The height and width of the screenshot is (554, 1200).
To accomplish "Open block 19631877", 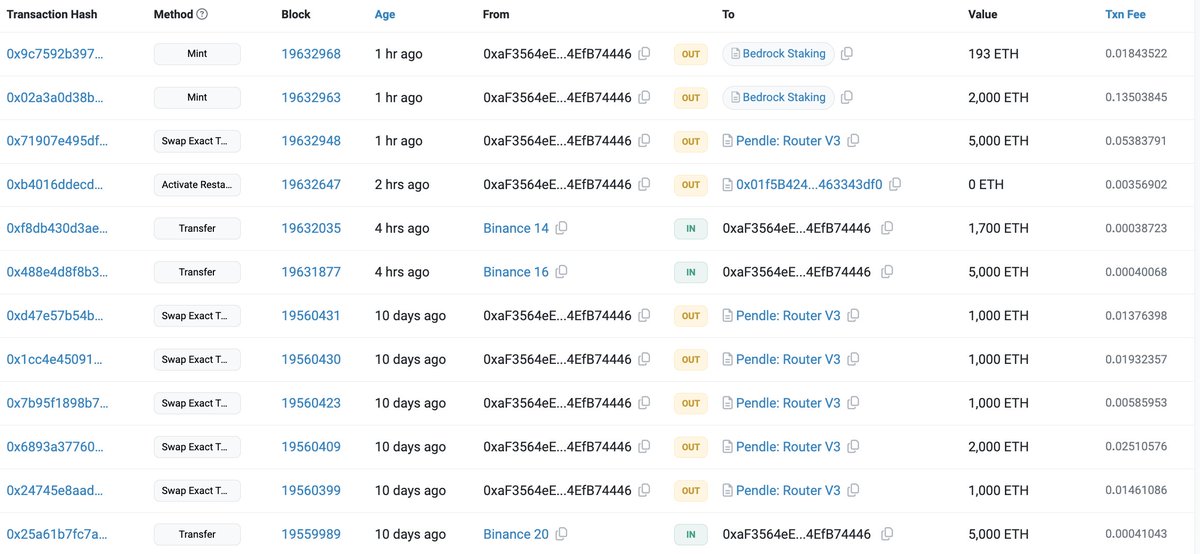I will (x=311, y=272).
